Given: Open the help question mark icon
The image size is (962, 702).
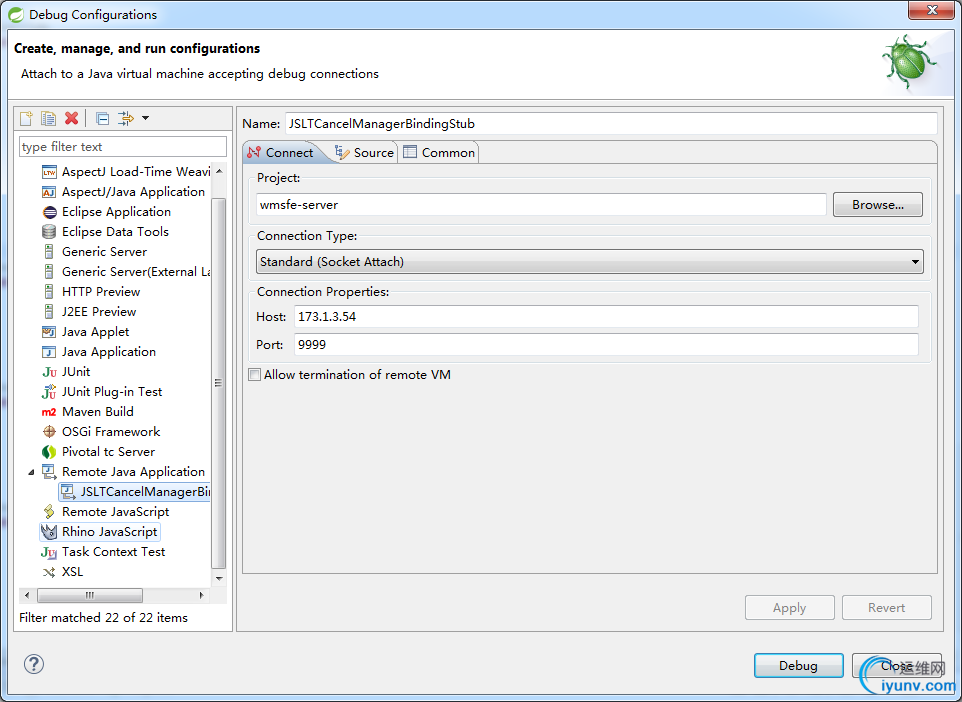Looking at the screenshot, I should coord(34,664).
